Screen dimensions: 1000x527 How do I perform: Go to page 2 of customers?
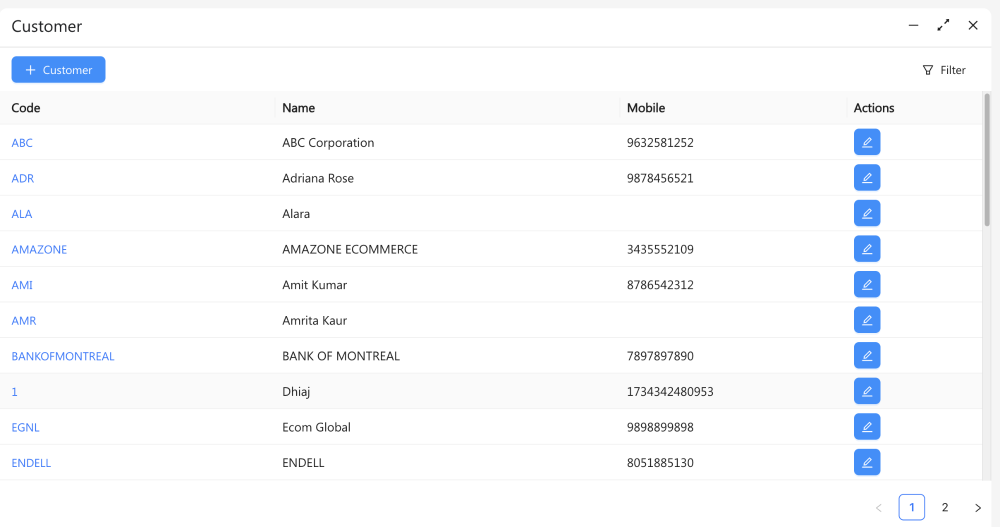(945, 508)
